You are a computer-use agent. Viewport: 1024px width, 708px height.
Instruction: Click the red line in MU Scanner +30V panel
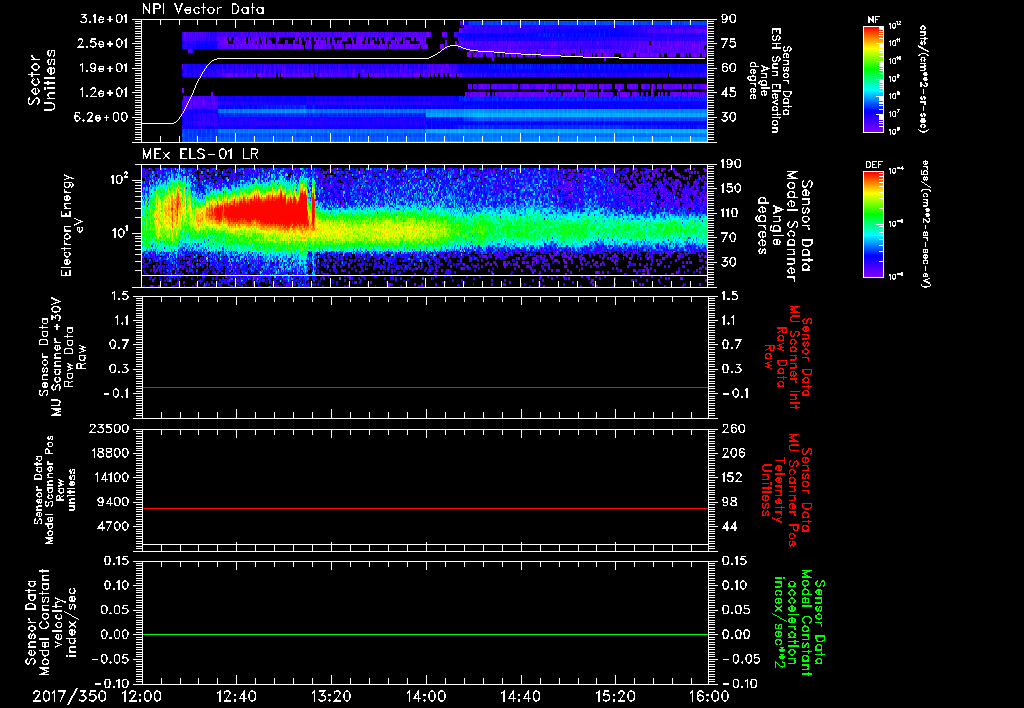[x=425, y=388]
